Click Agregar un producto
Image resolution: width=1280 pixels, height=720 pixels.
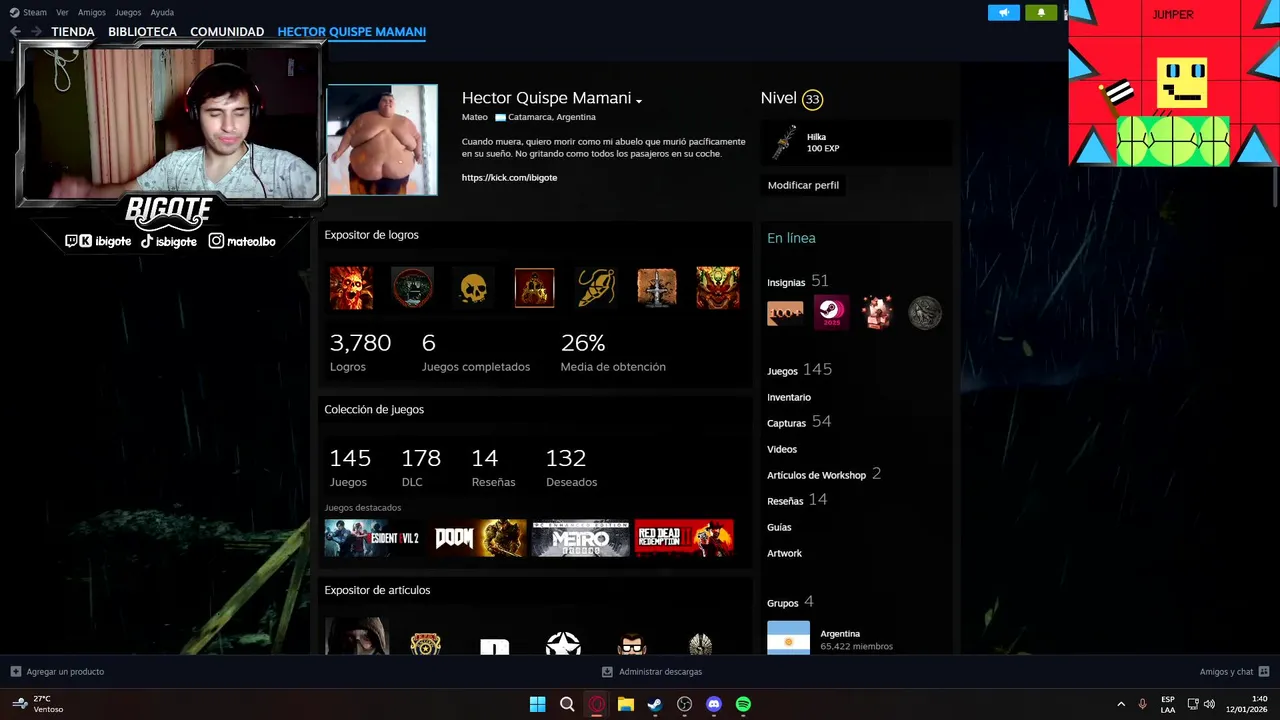point(57,672)
